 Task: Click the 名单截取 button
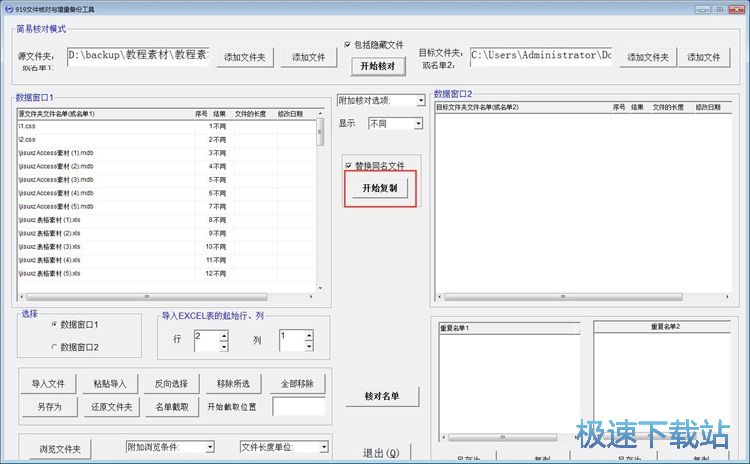click(172, 407)
